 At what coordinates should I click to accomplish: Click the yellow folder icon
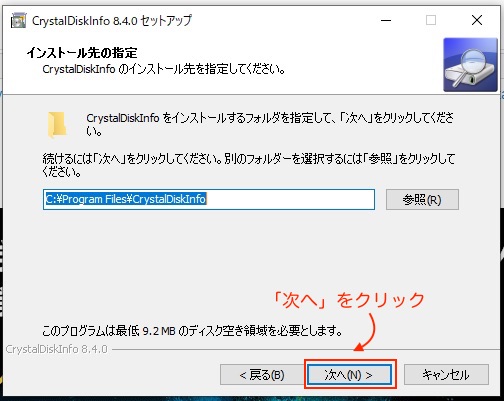click(57, 125)
